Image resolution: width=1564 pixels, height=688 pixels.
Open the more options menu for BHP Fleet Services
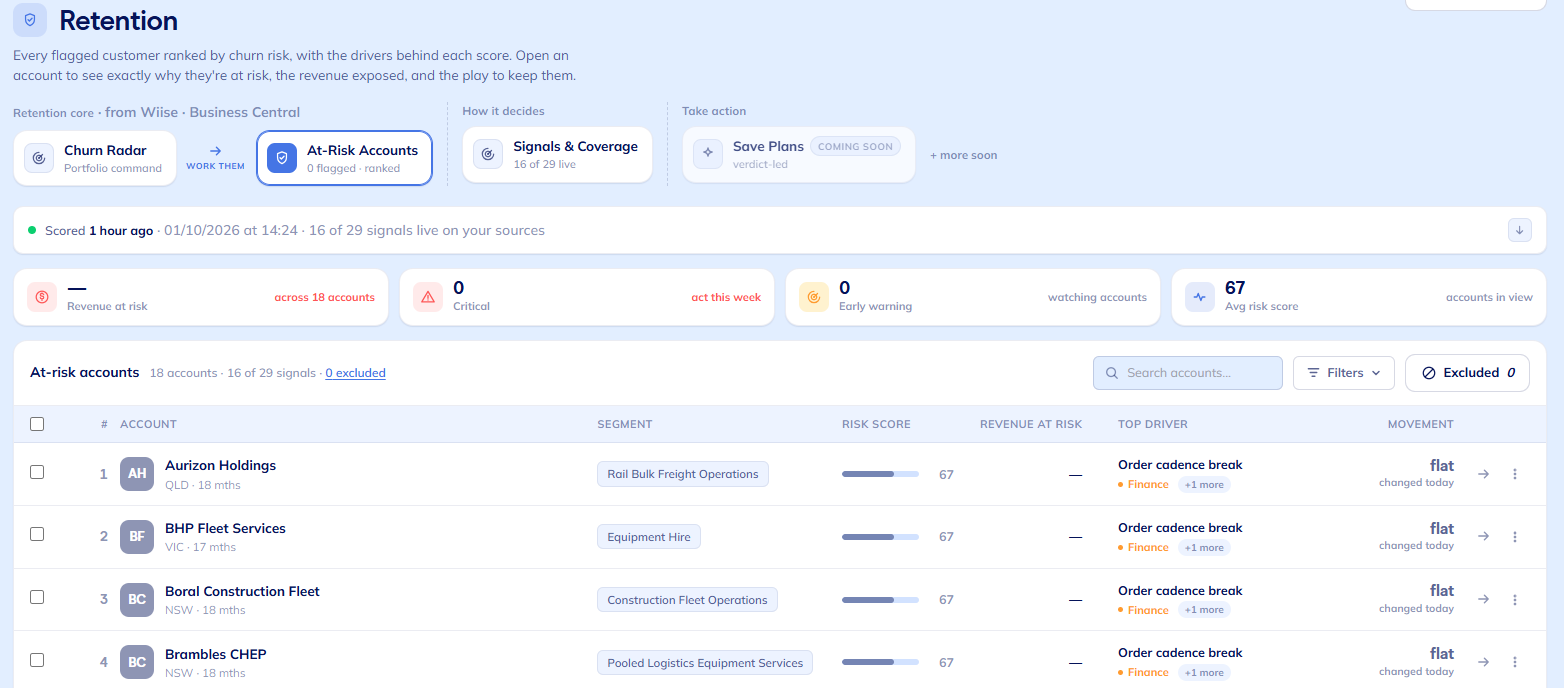(1515, 537)
